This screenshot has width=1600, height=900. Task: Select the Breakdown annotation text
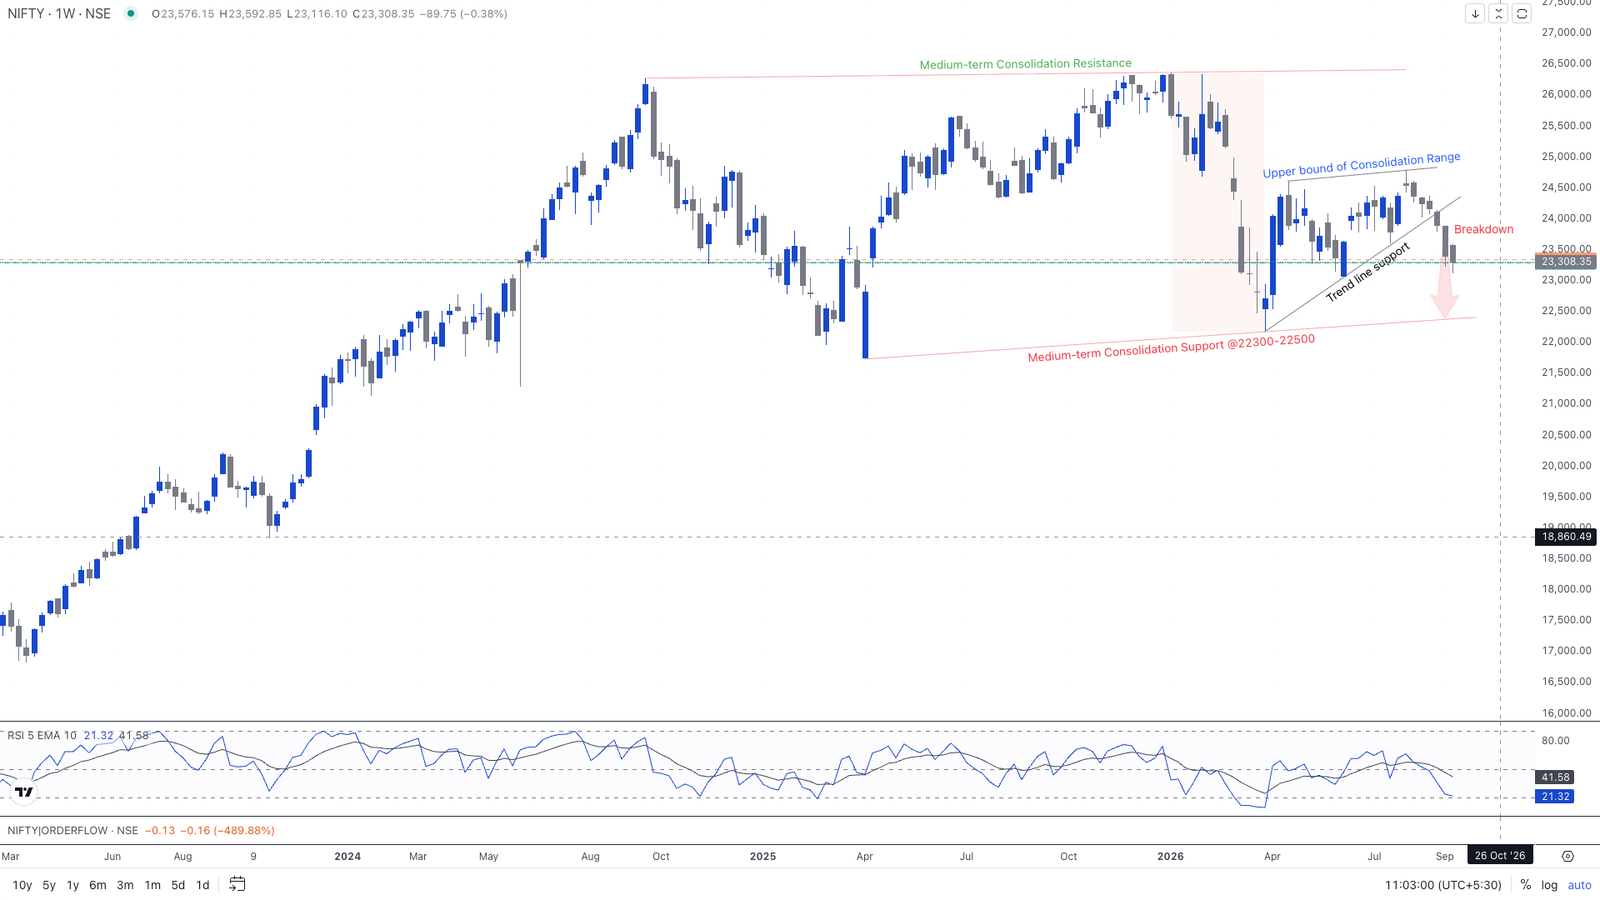point(1484,230)
